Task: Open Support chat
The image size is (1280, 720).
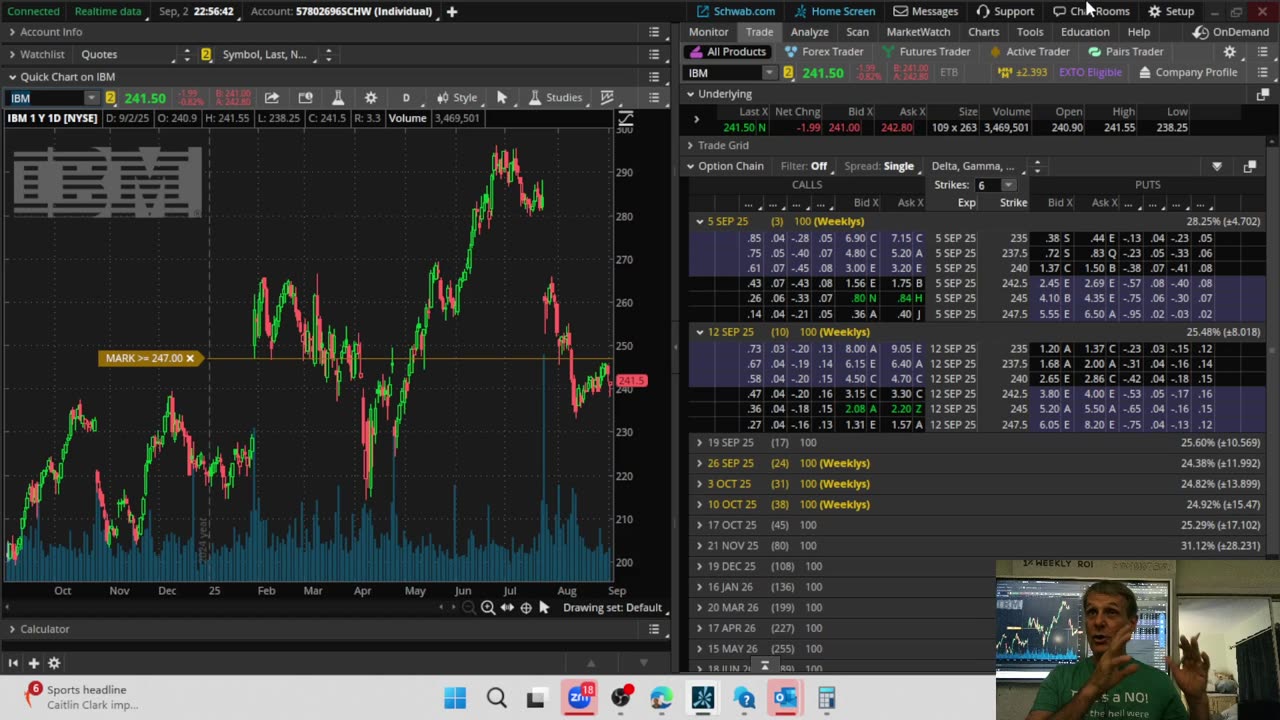Action: tap(1005, 11)
